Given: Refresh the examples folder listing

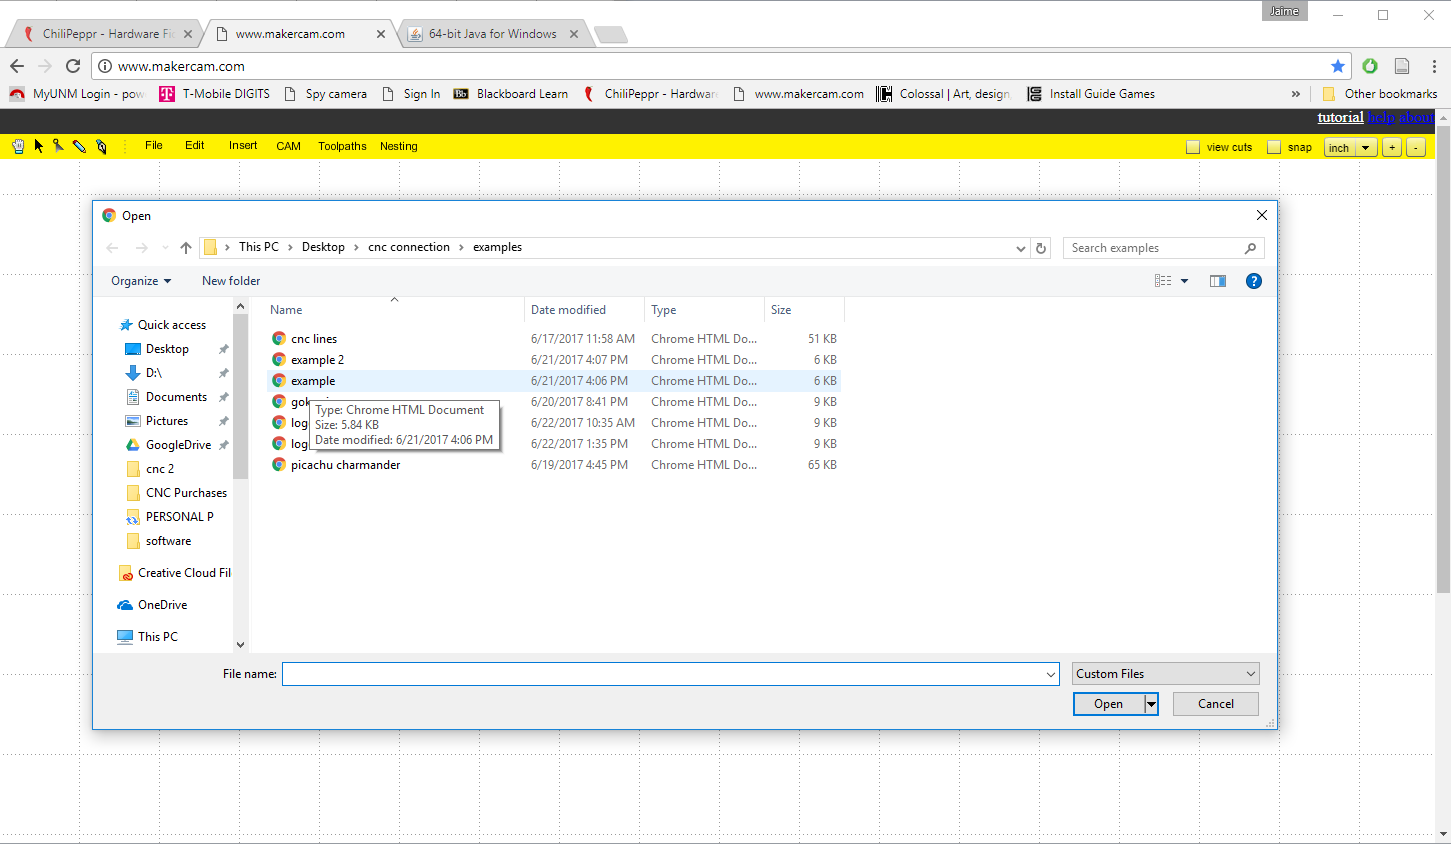Looking at the screenshot, I should pos(1041,248).
